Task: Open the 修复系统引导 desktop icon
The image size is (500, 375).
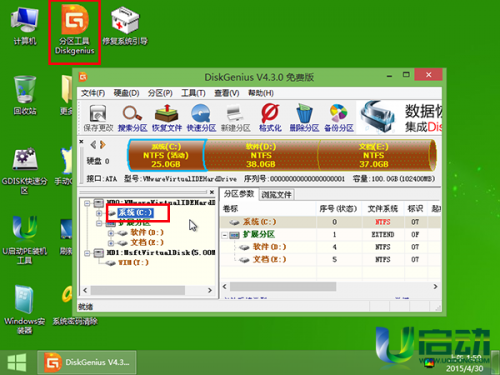Action: [125, 26]
